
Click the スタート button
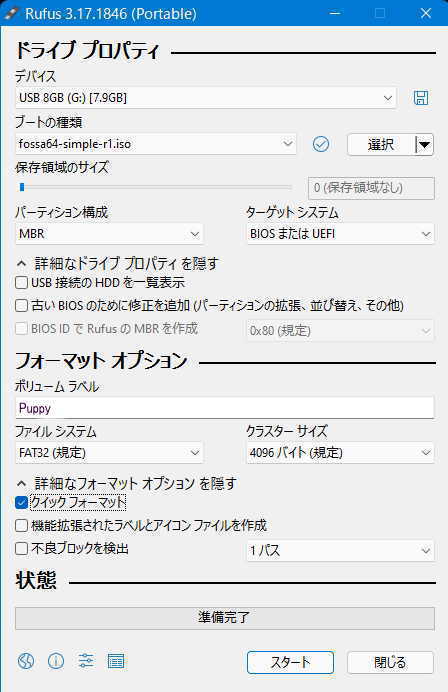click(290, 662)
